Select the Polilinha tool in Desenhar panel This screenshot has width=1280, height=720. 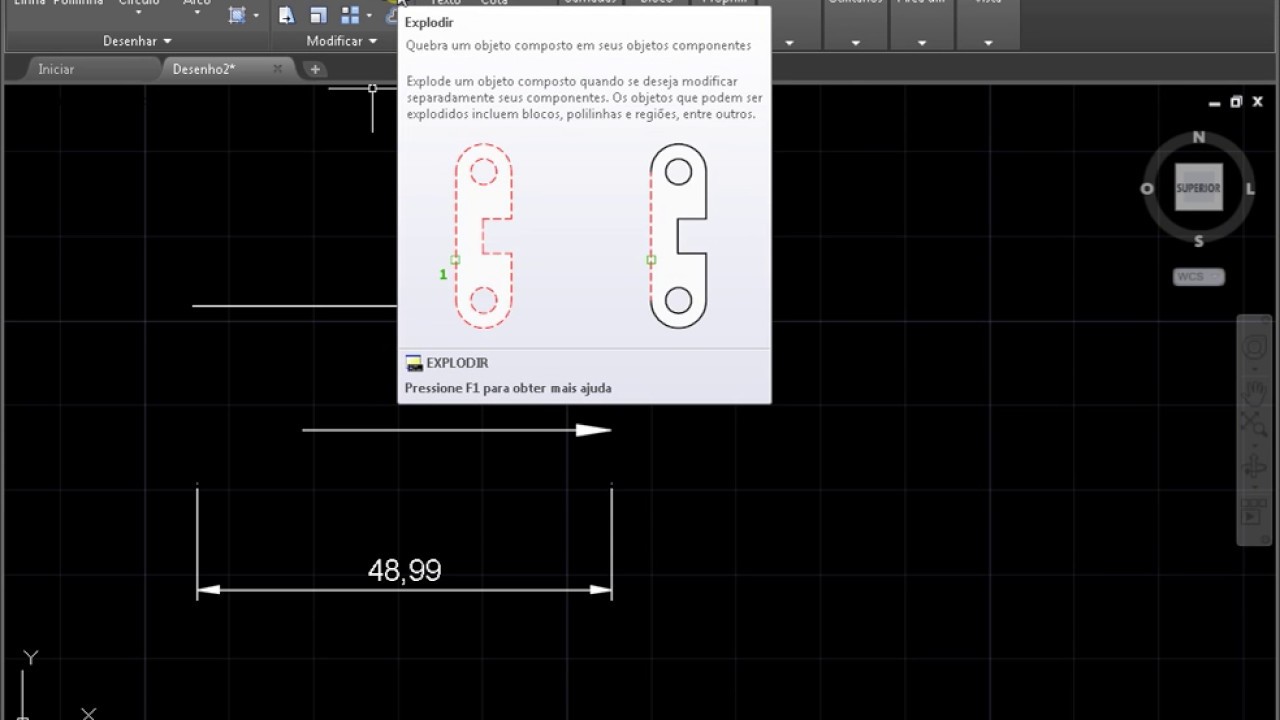78,3
